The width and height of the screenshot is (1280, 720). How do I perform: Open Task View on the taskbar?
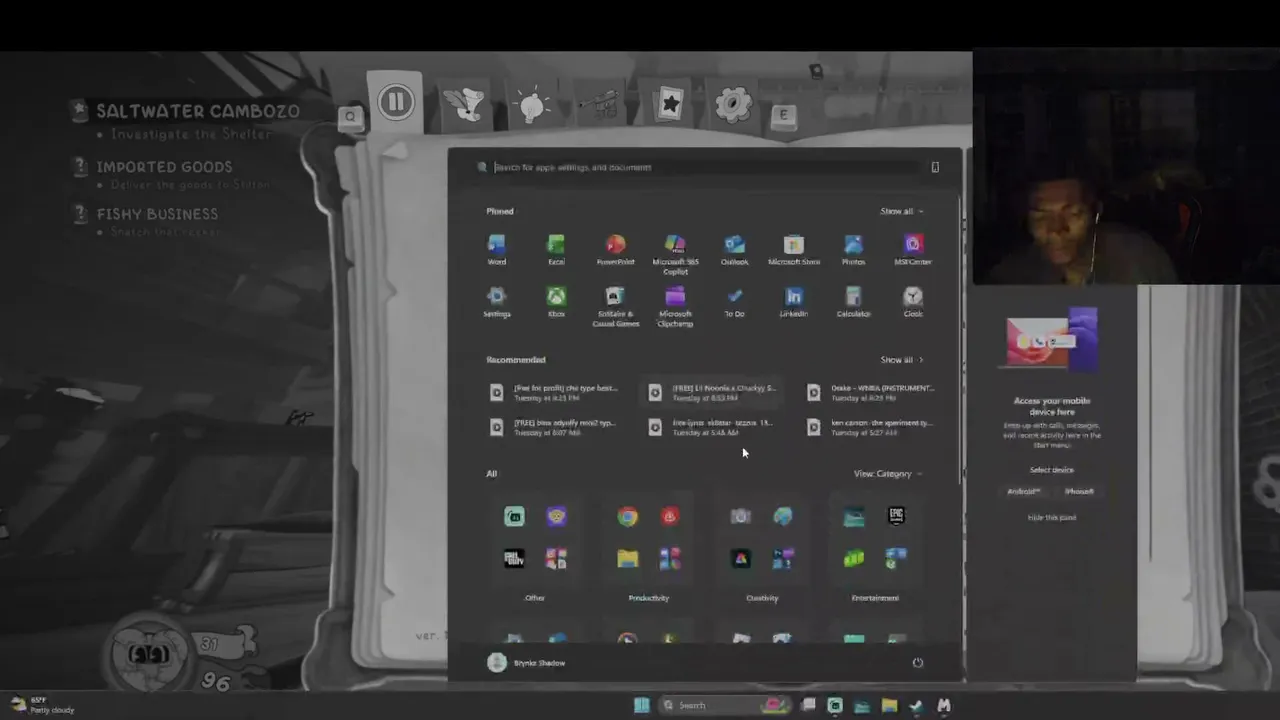(x=808, y=705)
